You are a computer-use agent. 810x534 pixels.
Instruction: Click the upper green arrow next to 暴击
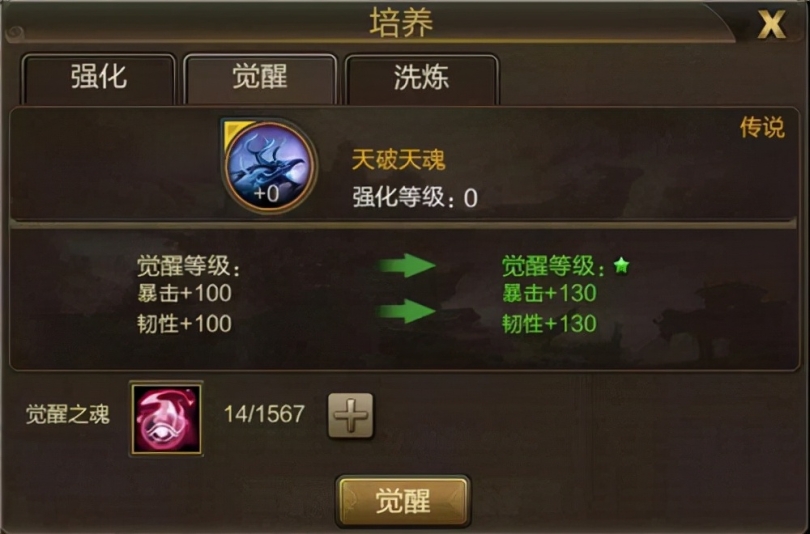pyautogui.click(x=406, y=265)
